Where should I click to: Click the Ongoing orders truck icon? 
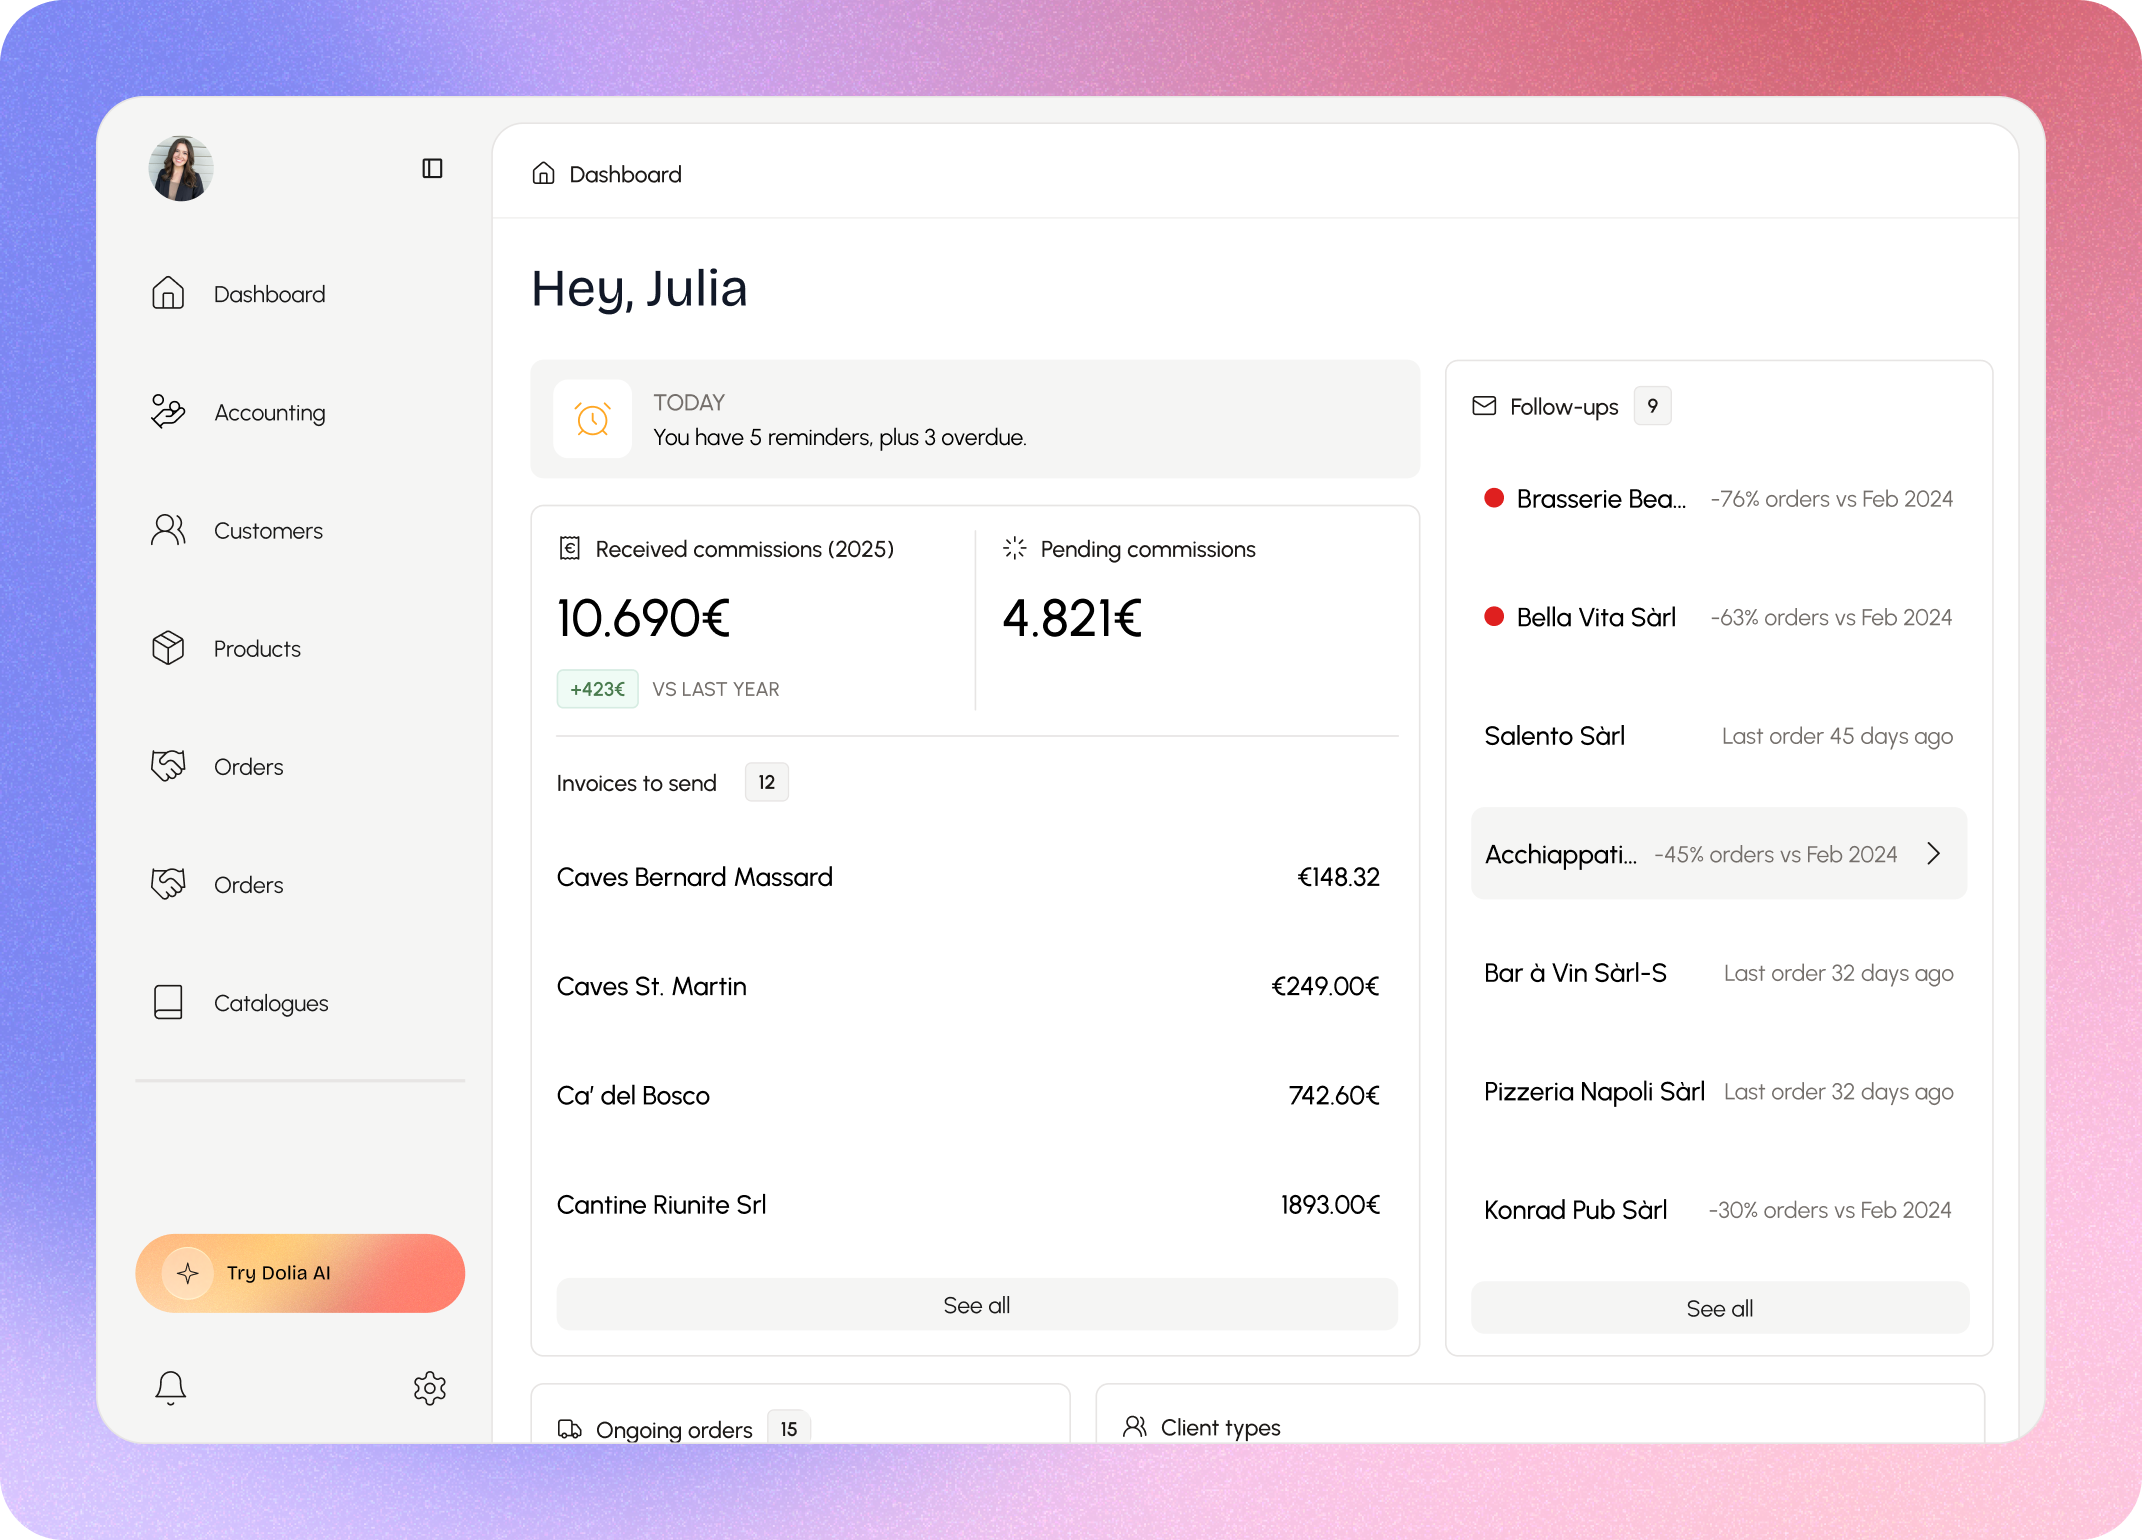click(x=569, y=1429)
